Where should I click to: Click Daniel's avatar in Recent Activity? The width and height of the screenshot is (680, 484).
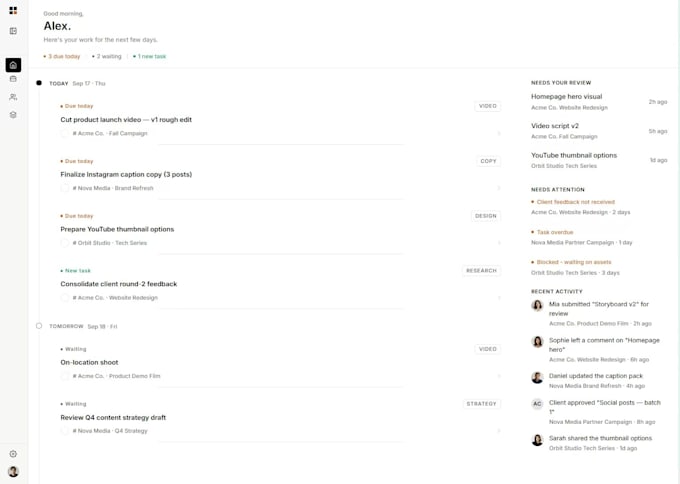click(537, 377)
